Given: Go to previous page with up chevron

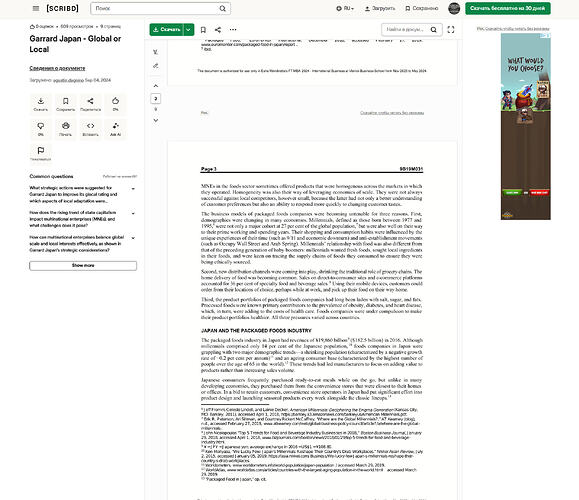Looking at the screenshot, I should click(x=156, y=86).
